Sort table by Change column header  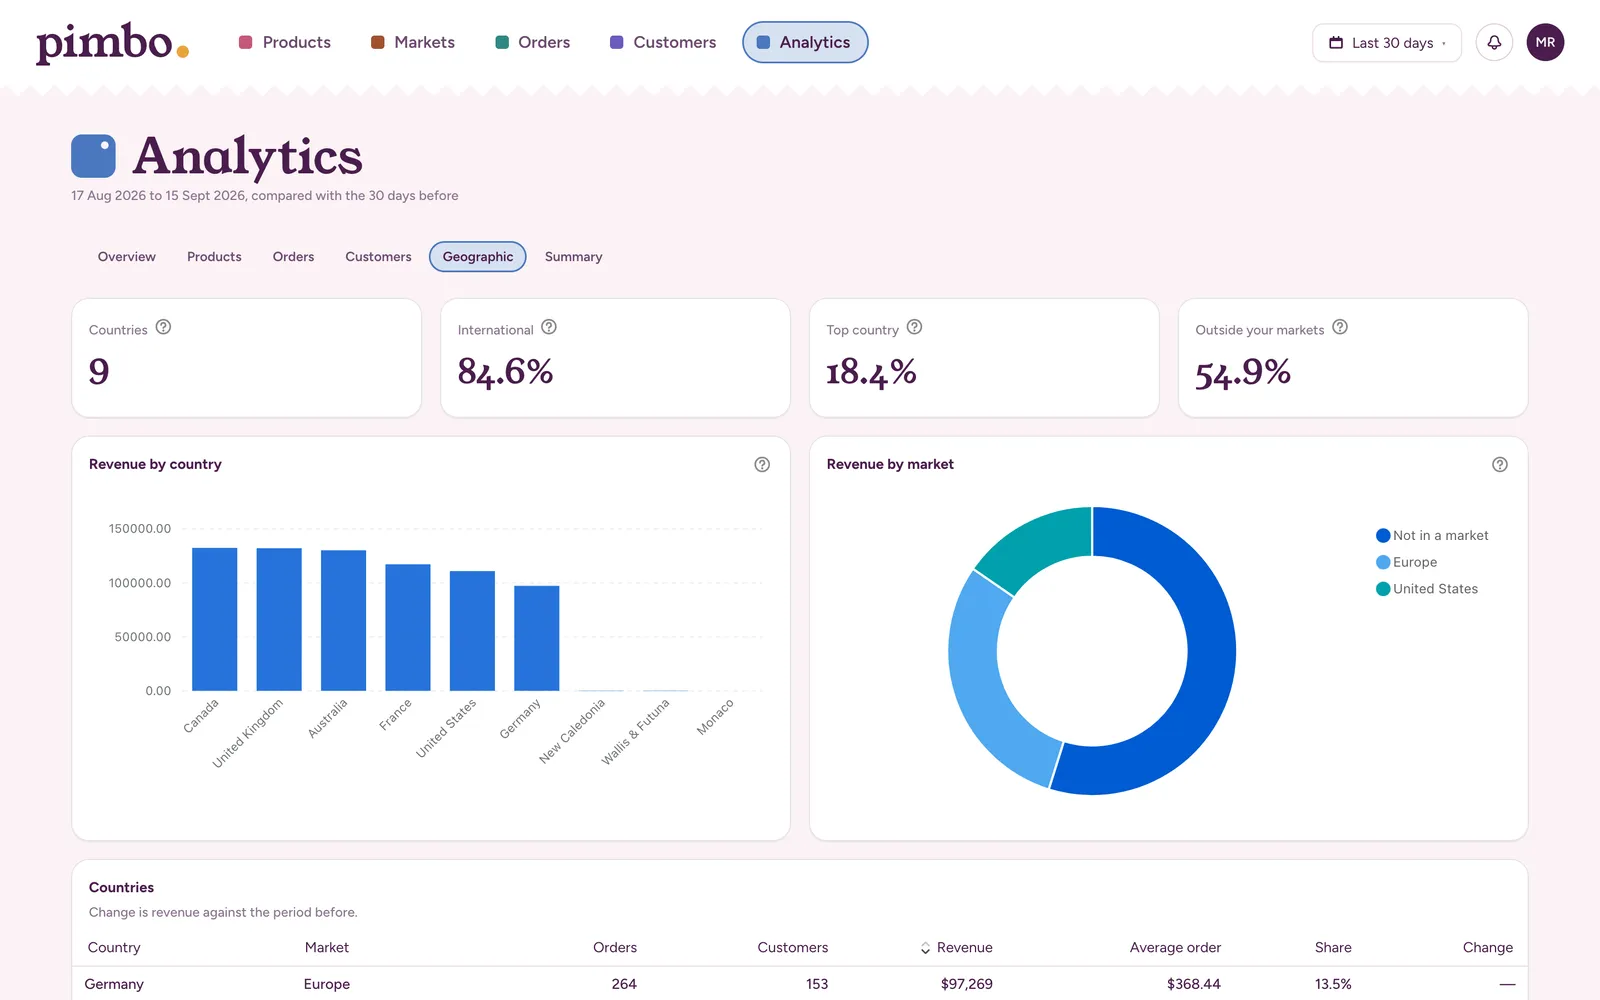point(1488,948)
